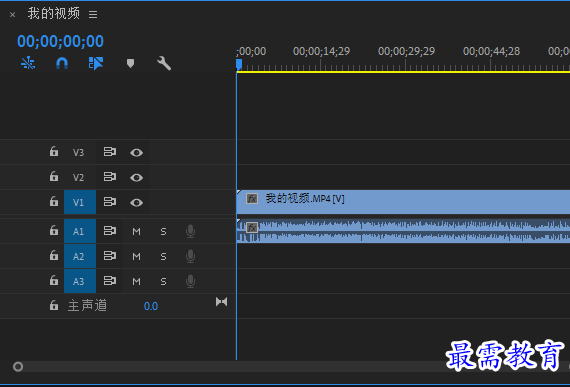
Task: Toggle sync lock on V1
Action: [110, 202]
